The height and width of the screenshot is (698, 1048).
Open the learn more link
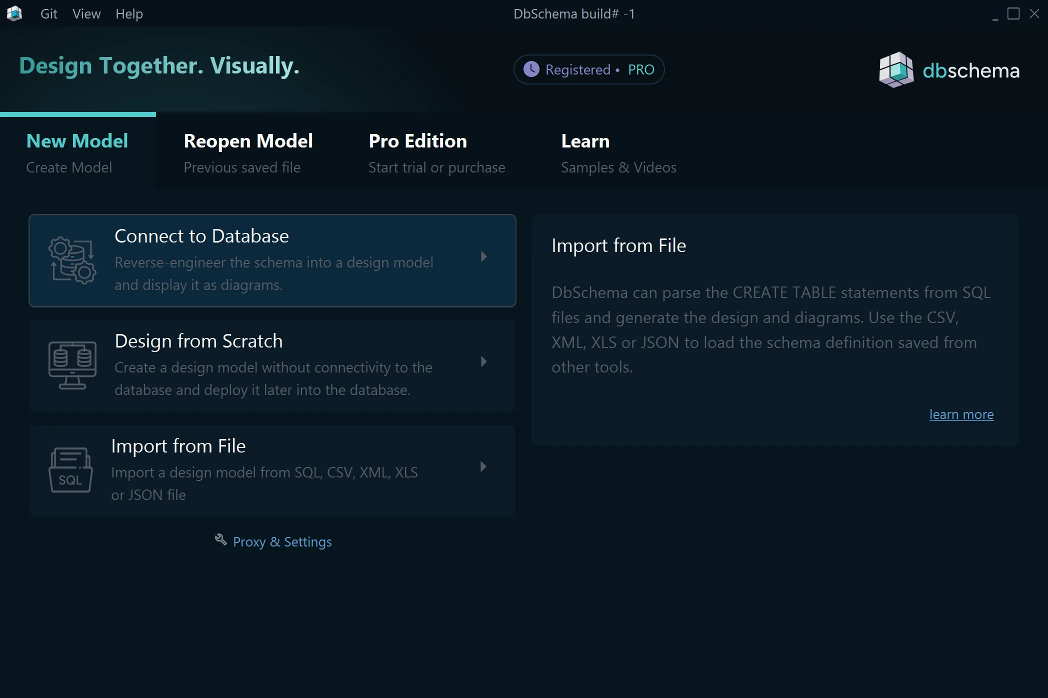961,415
